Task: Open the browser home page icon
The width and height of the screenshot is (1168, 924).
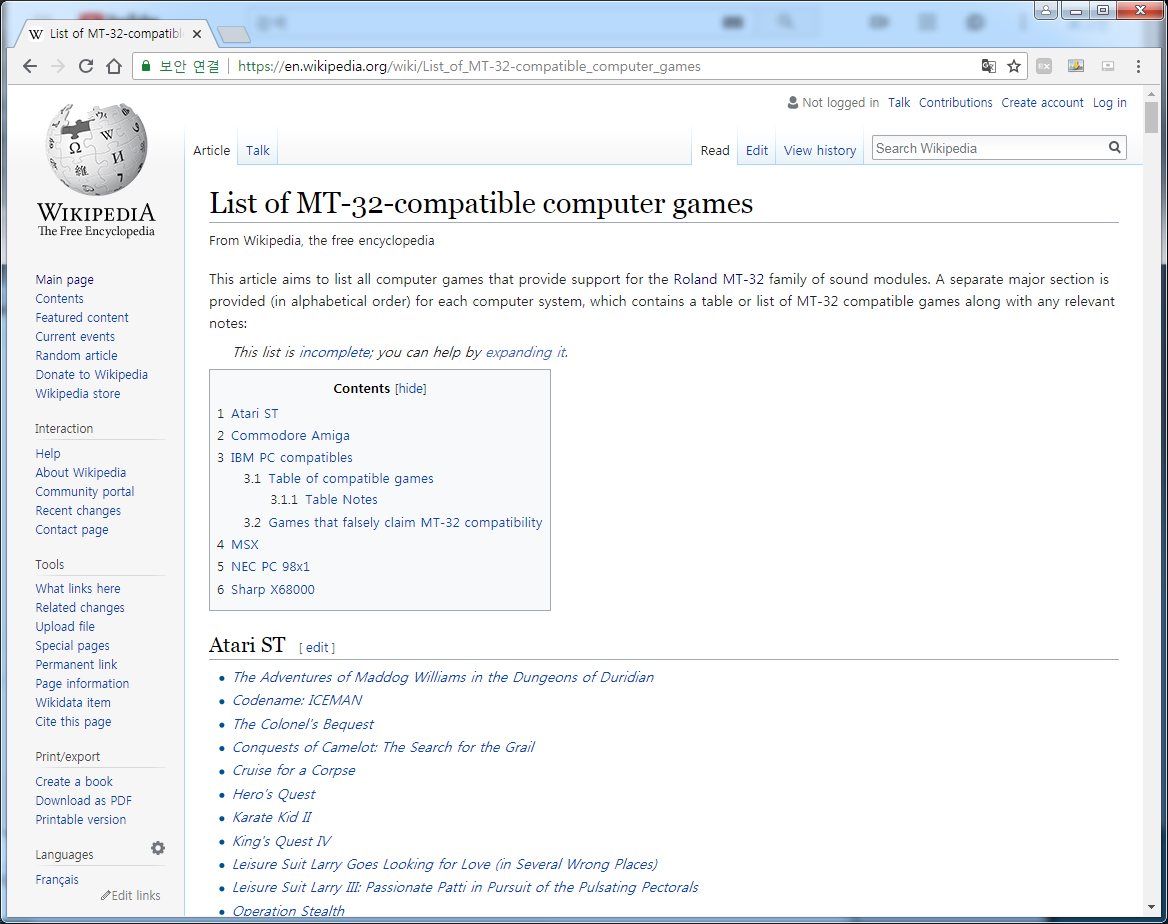Action: tap(114, 66)
